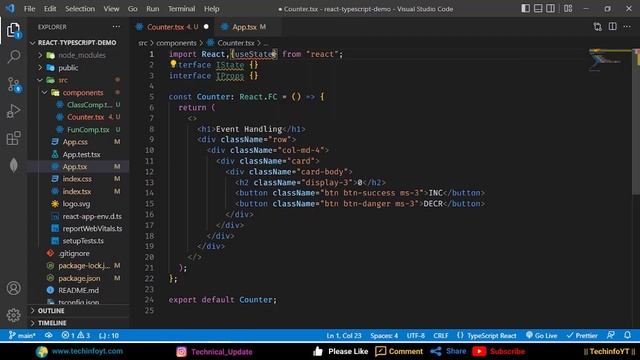Click the Explorer more actions ellipsis
640x360 pixels.
(116, 27)
